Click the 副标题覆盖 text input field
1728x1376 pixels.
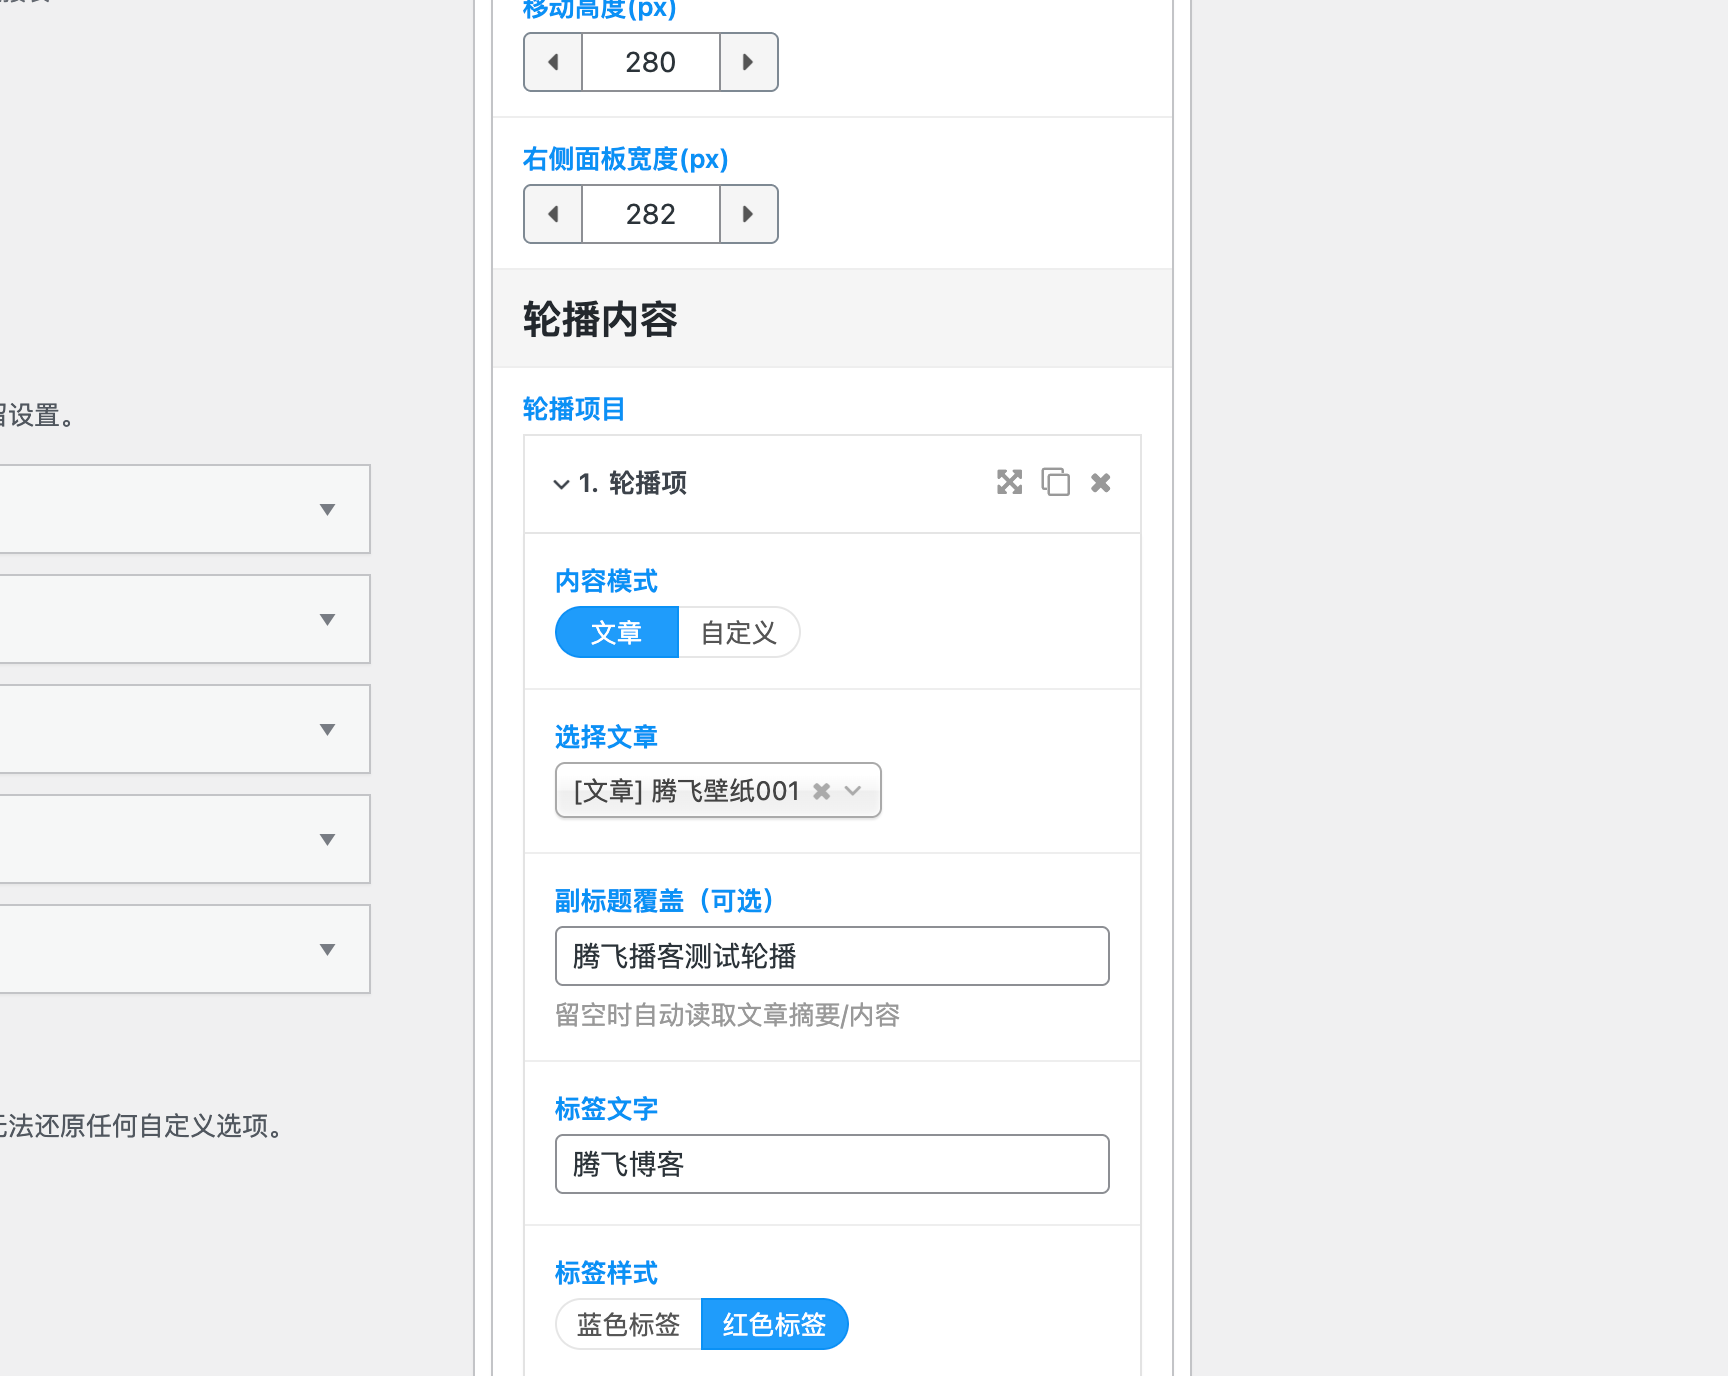(831, 956)
